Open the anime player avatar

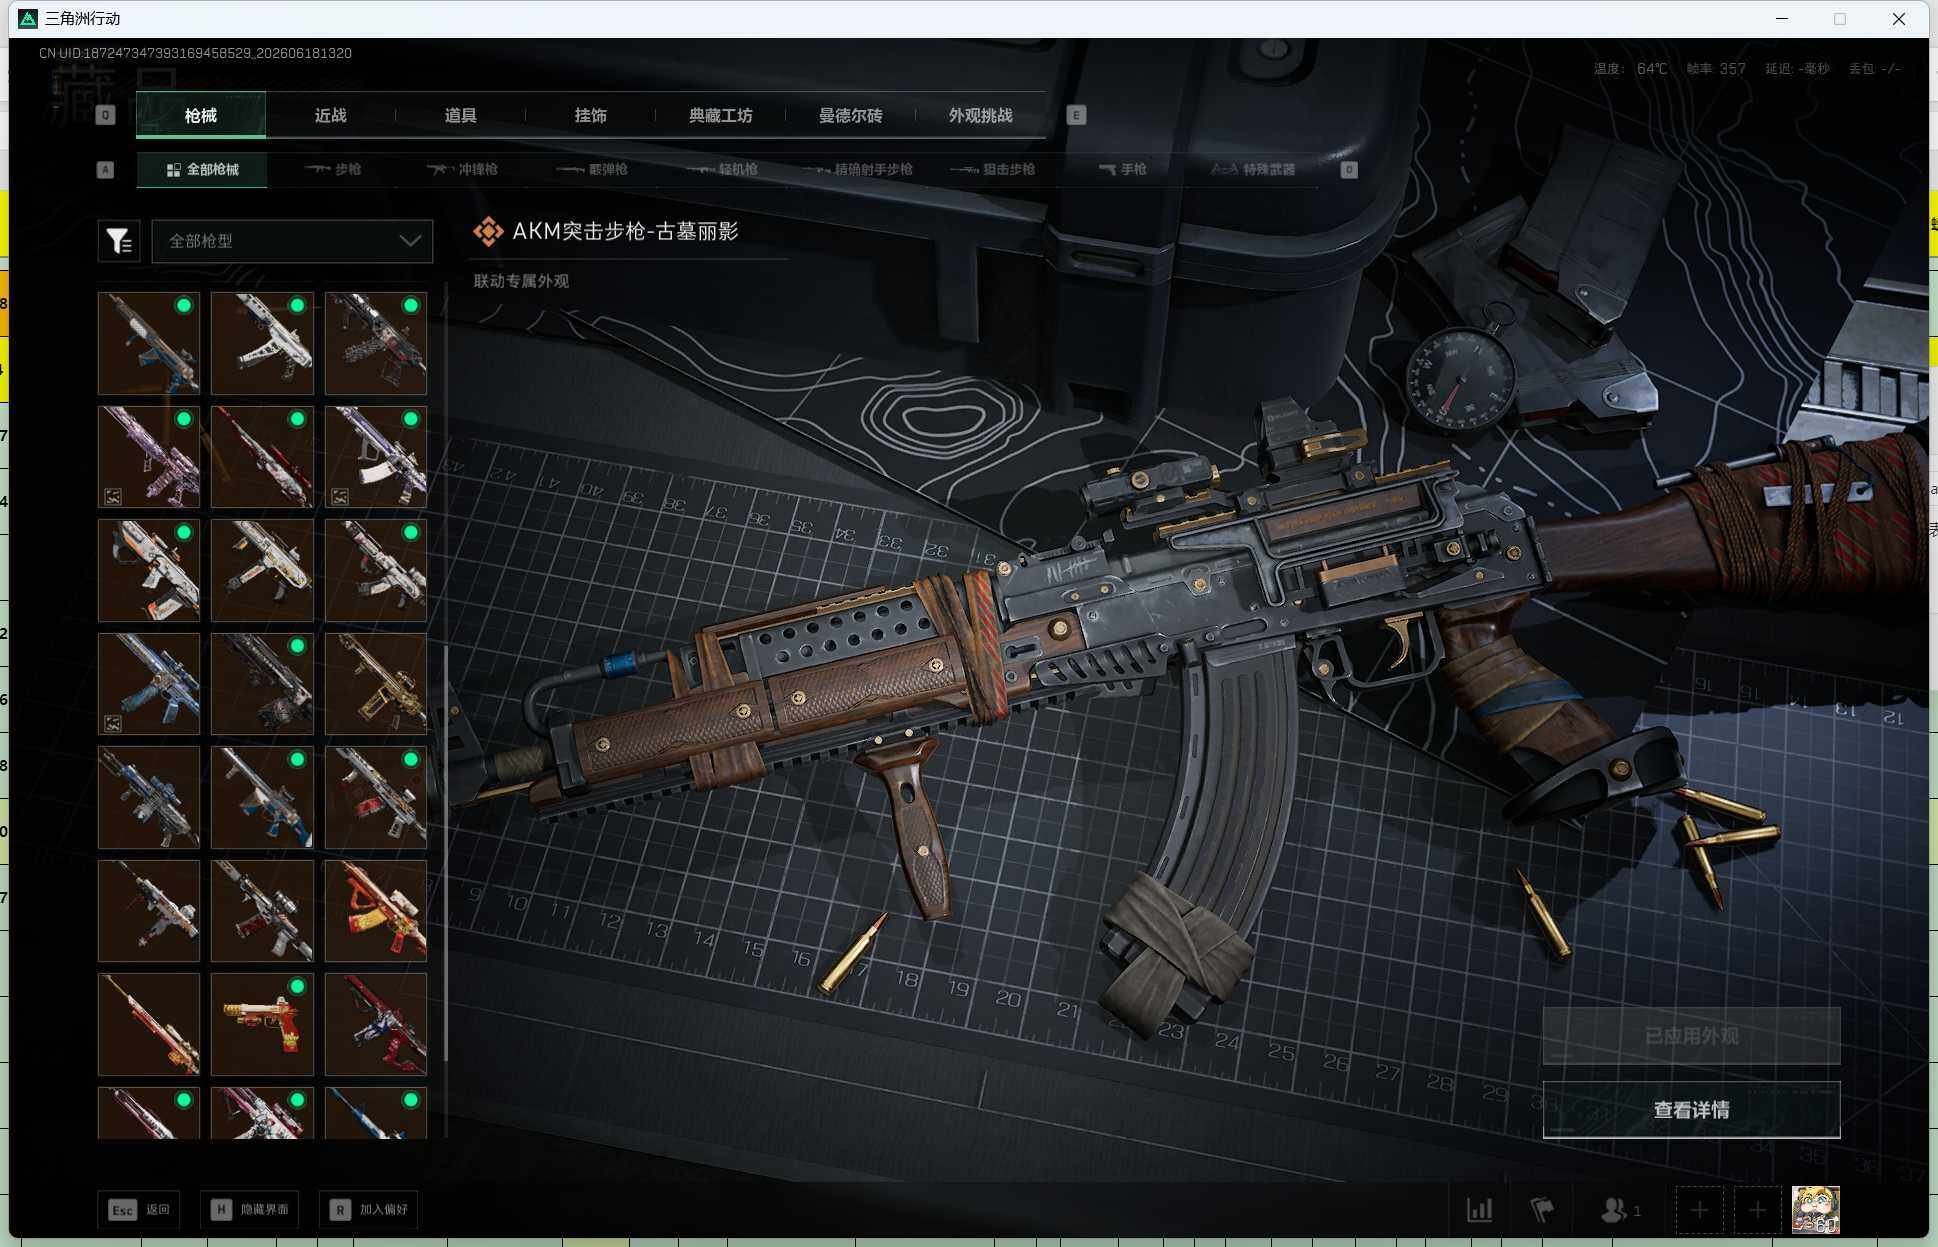(1816, 1210)
